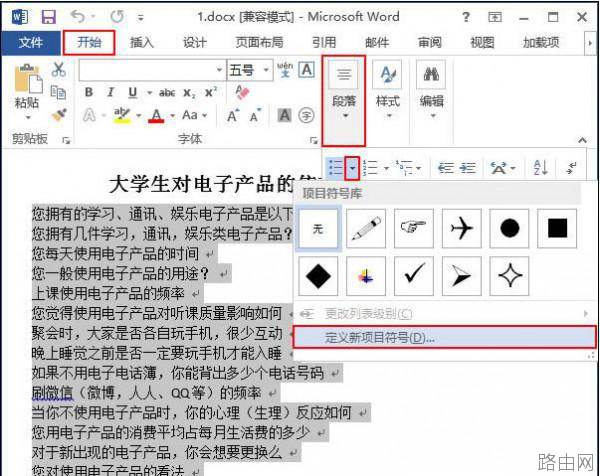
Task: Open the underline style dropdown arrow
Action: point(149,93)
